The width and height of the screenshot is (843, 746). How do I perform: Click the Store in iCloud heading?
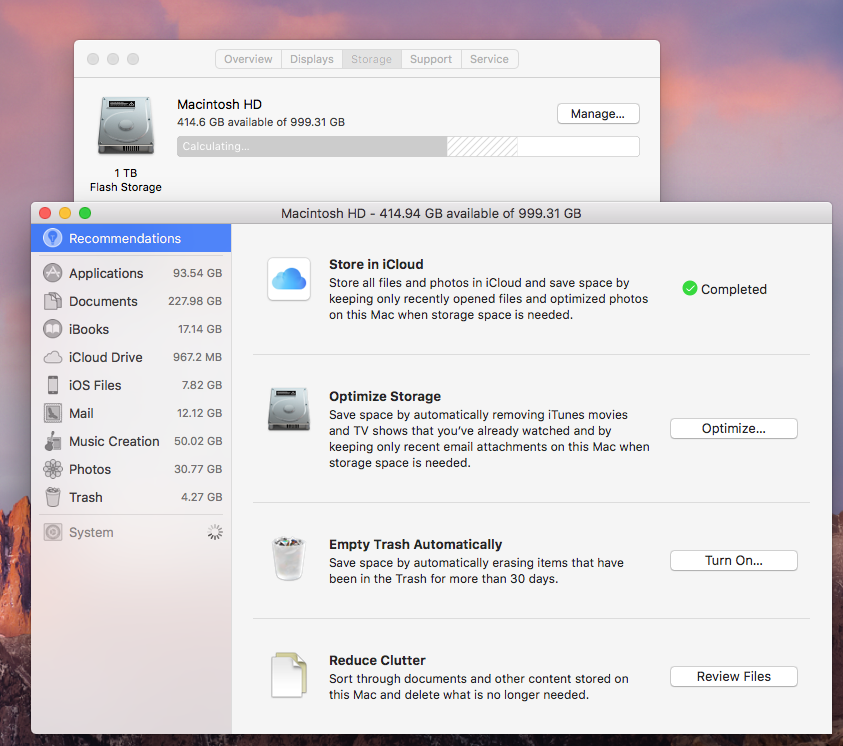376,264
